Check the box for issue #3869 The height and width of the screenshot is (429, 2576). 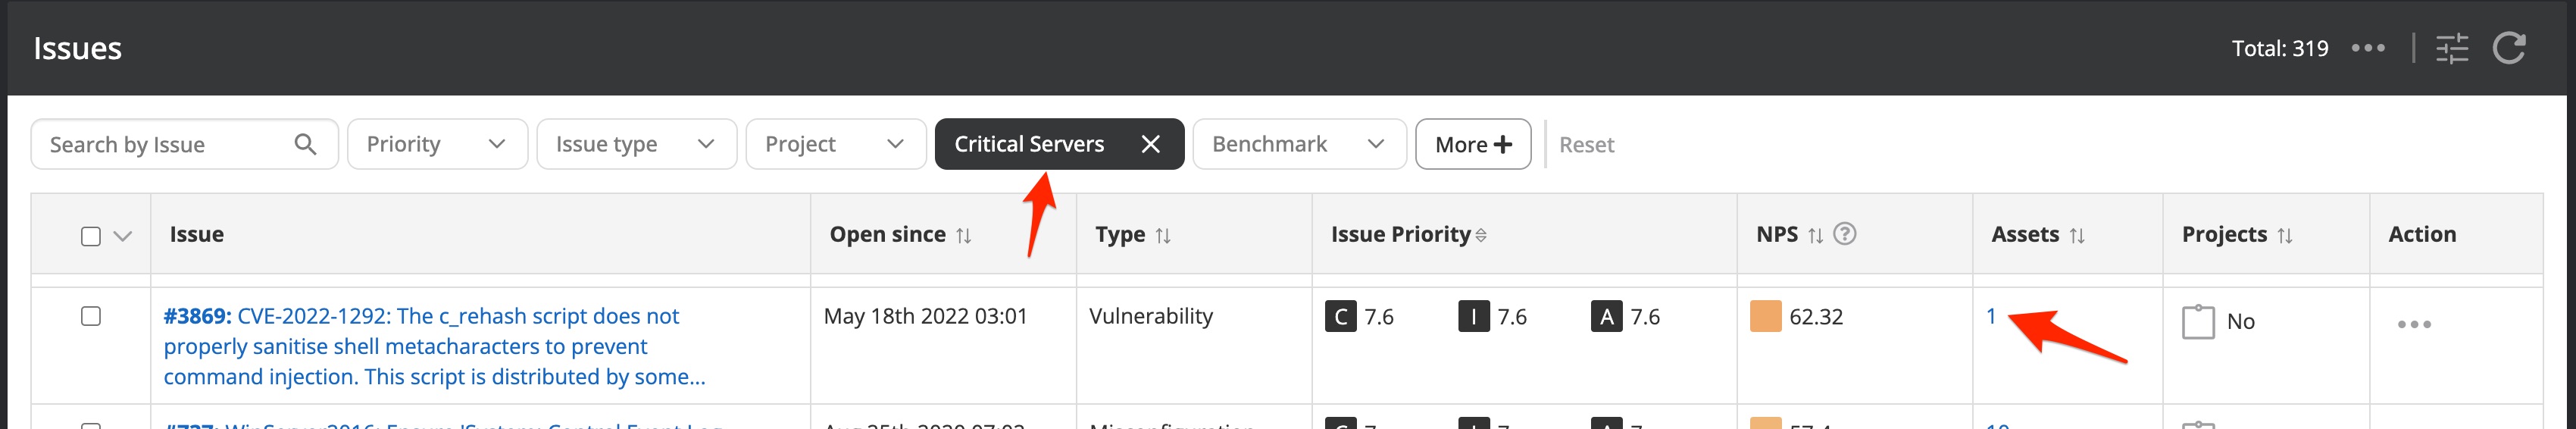pos(91,316)
